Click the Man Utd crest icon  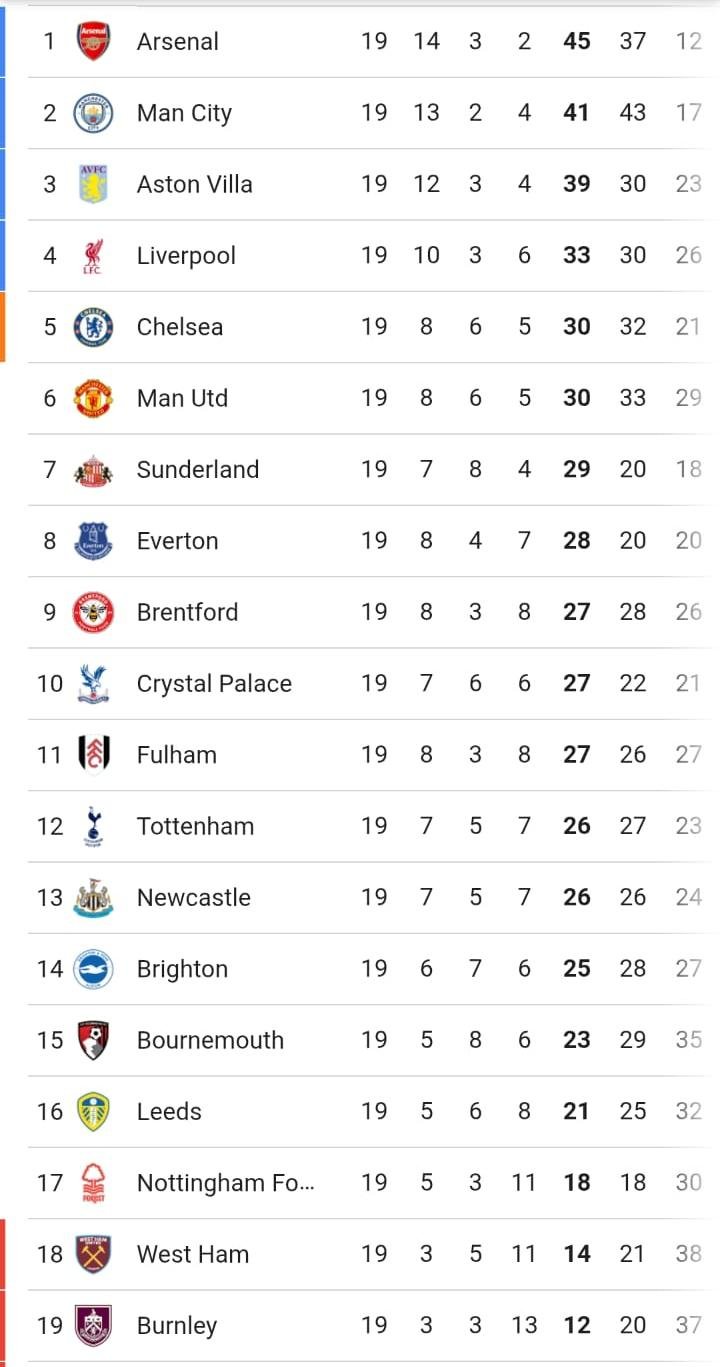click(93, 398)
